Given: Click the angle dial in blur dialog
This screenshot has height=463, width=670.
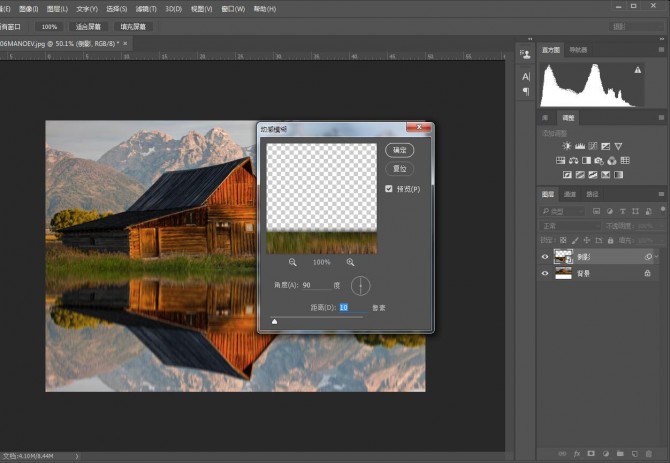Looking at the screenshot, I should click(360, 286).
